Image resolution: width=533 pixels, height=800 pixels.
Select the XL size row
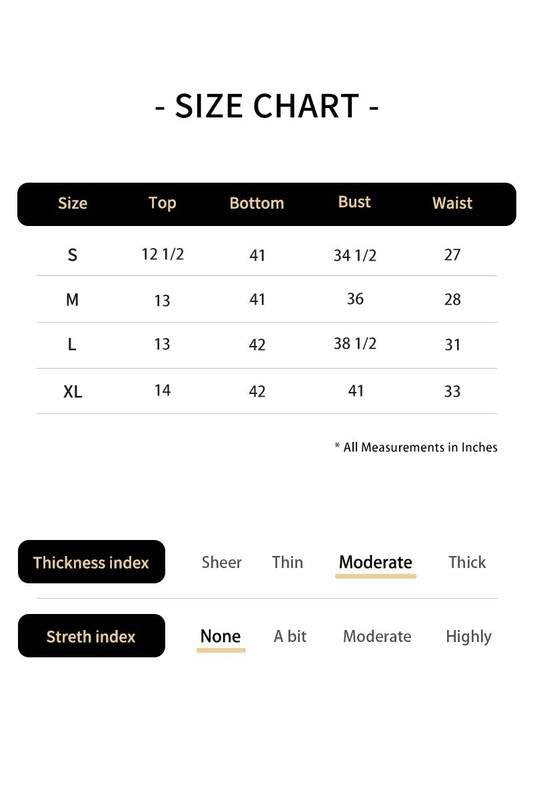267,391
